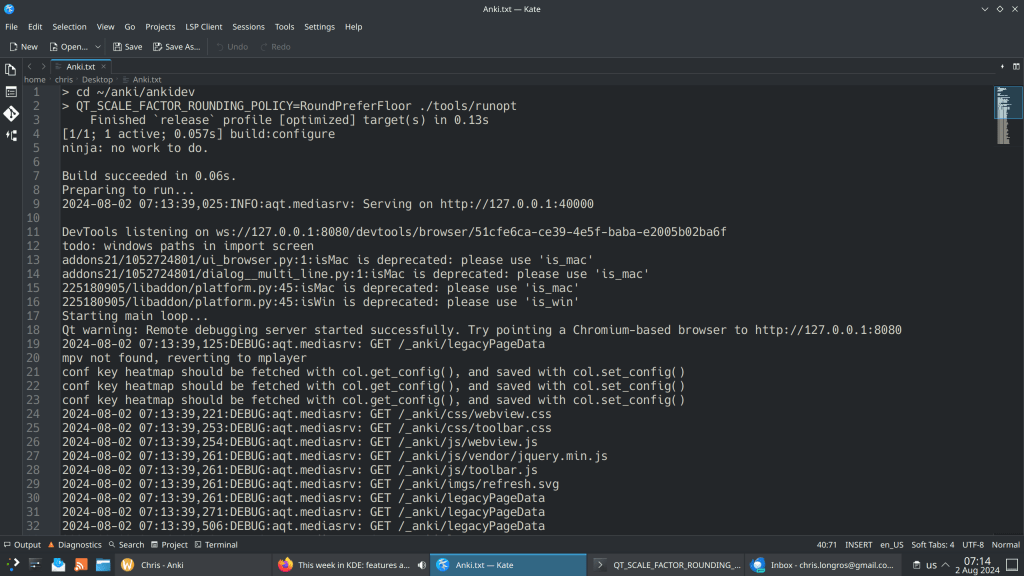Click Desktop in the breadcrumb path
Viewport: 1024px width, 576px height.
pyautogui.click(x=97, y=80)
